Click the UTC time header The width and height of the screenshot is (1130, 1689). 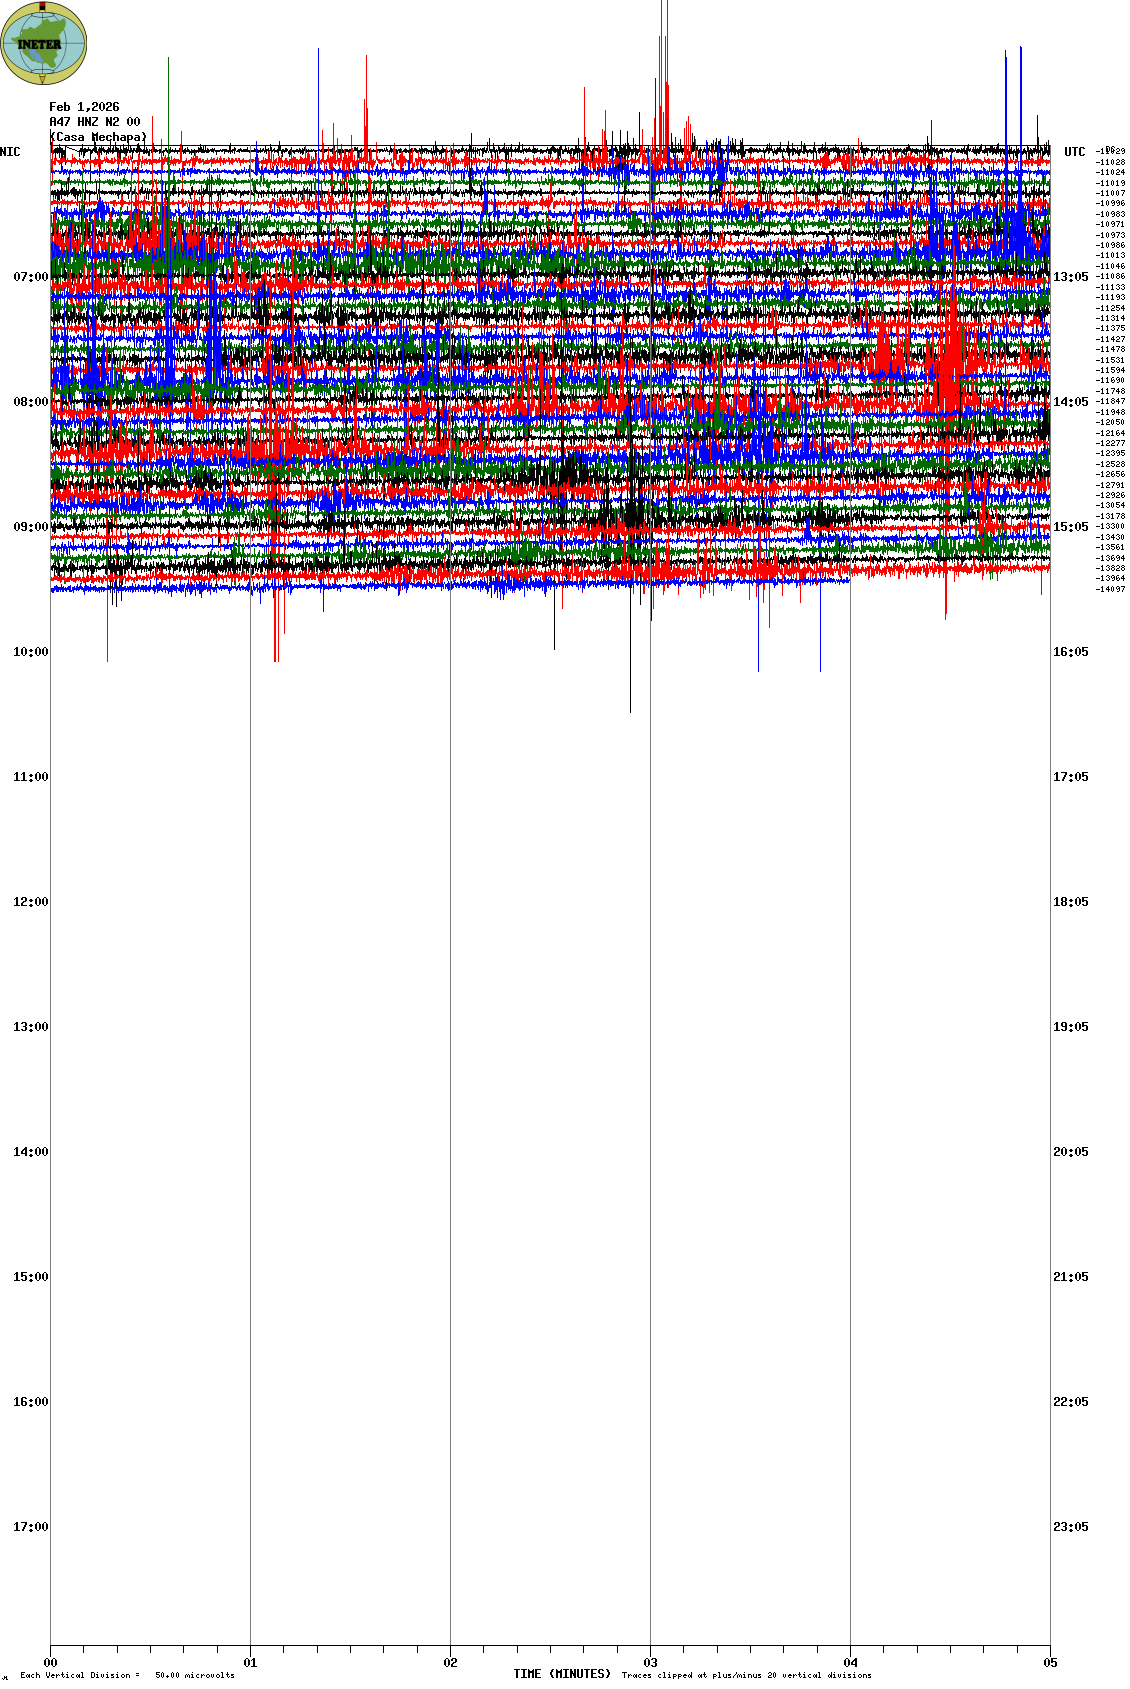click(x=1074, y=152)
